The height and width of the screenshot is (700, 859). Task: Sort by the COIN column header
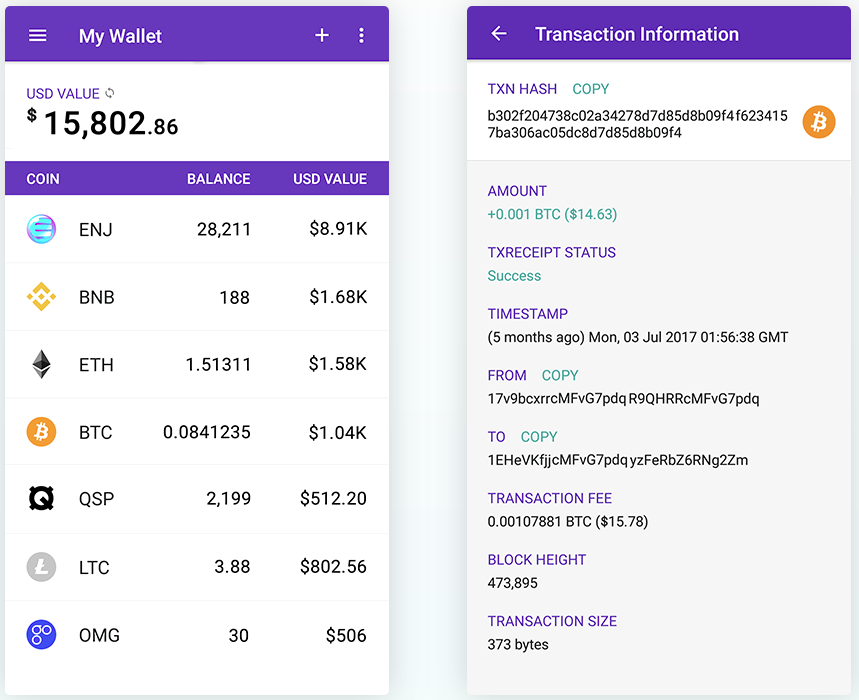click(x=42, y=179)
